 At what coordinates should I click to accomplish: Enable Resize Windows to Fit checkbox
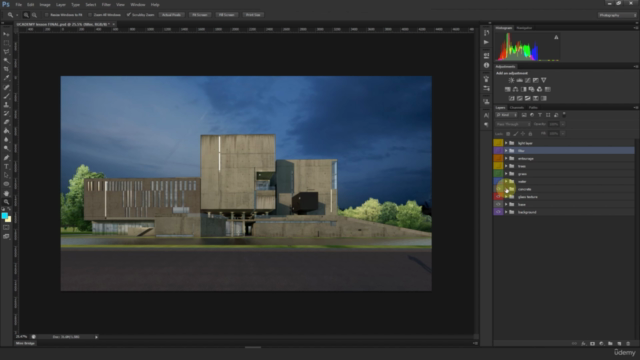47,15
